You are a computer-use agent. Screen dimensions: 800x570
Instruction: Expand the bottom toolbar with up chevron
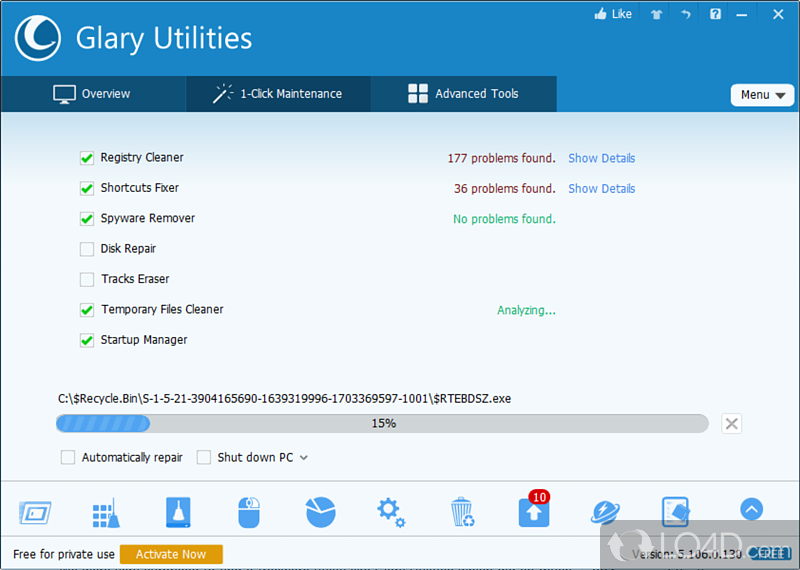pyautogui.click(x=751, y=509)
